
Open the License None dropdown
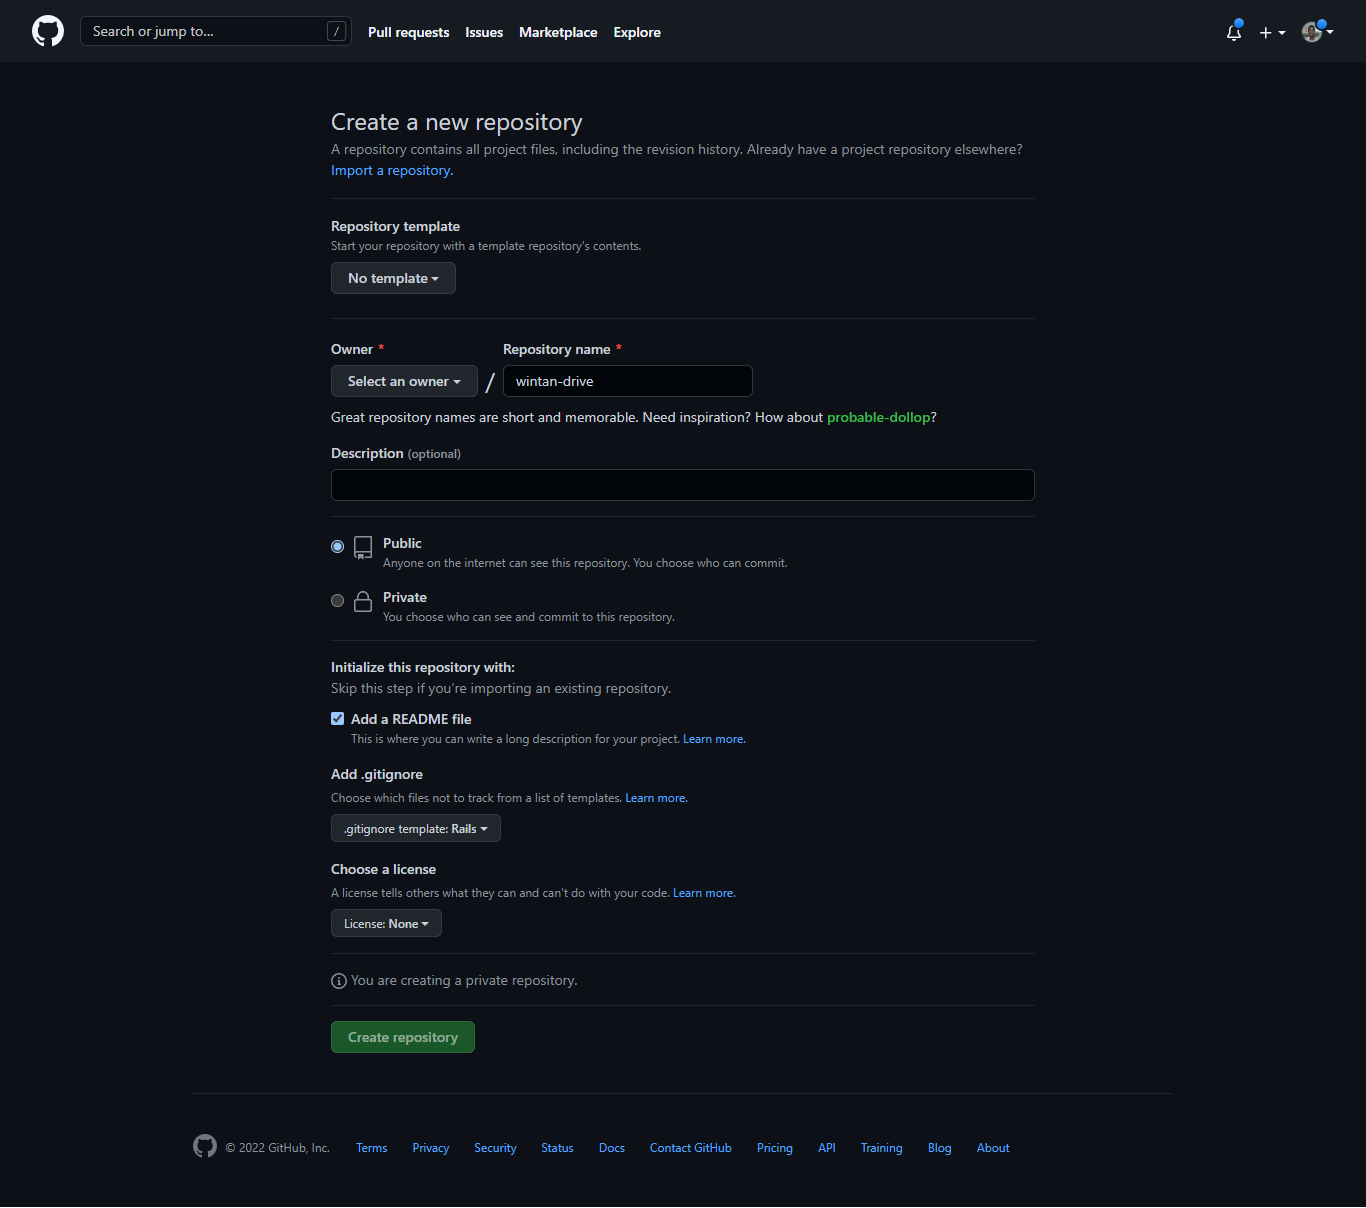pos(386,923)
